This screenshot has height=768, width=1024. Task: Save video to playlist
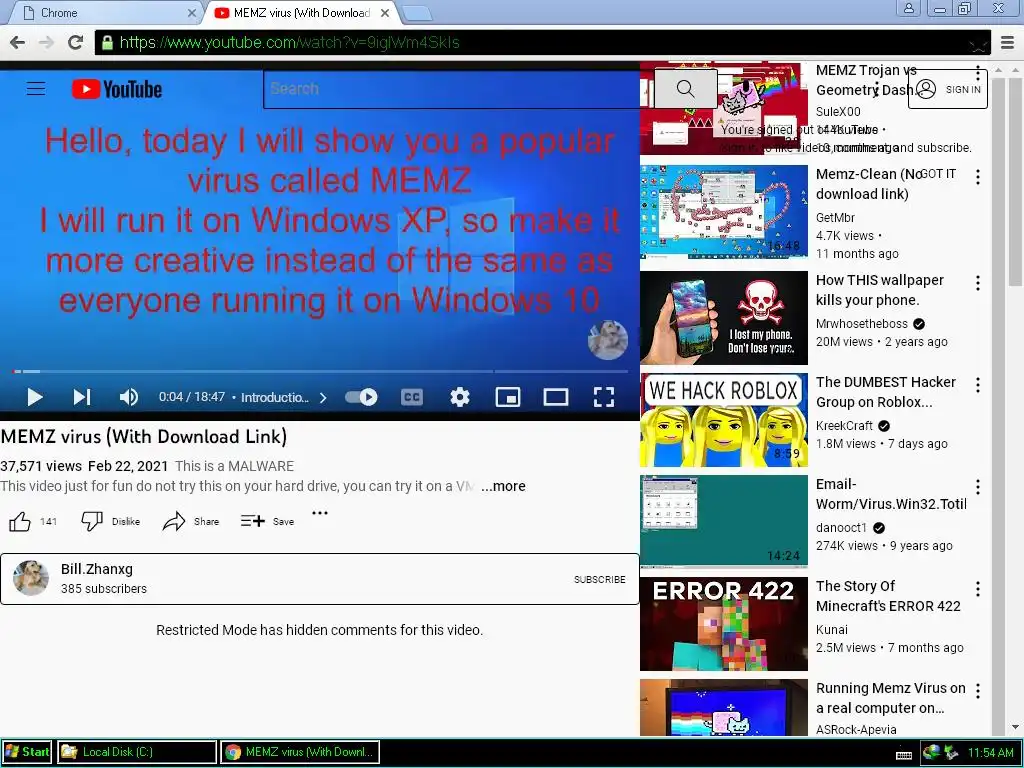click(x=267, y=521)
